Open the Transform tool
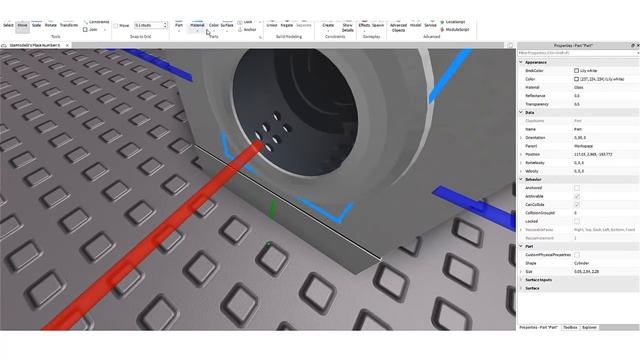 click(69, 25)
